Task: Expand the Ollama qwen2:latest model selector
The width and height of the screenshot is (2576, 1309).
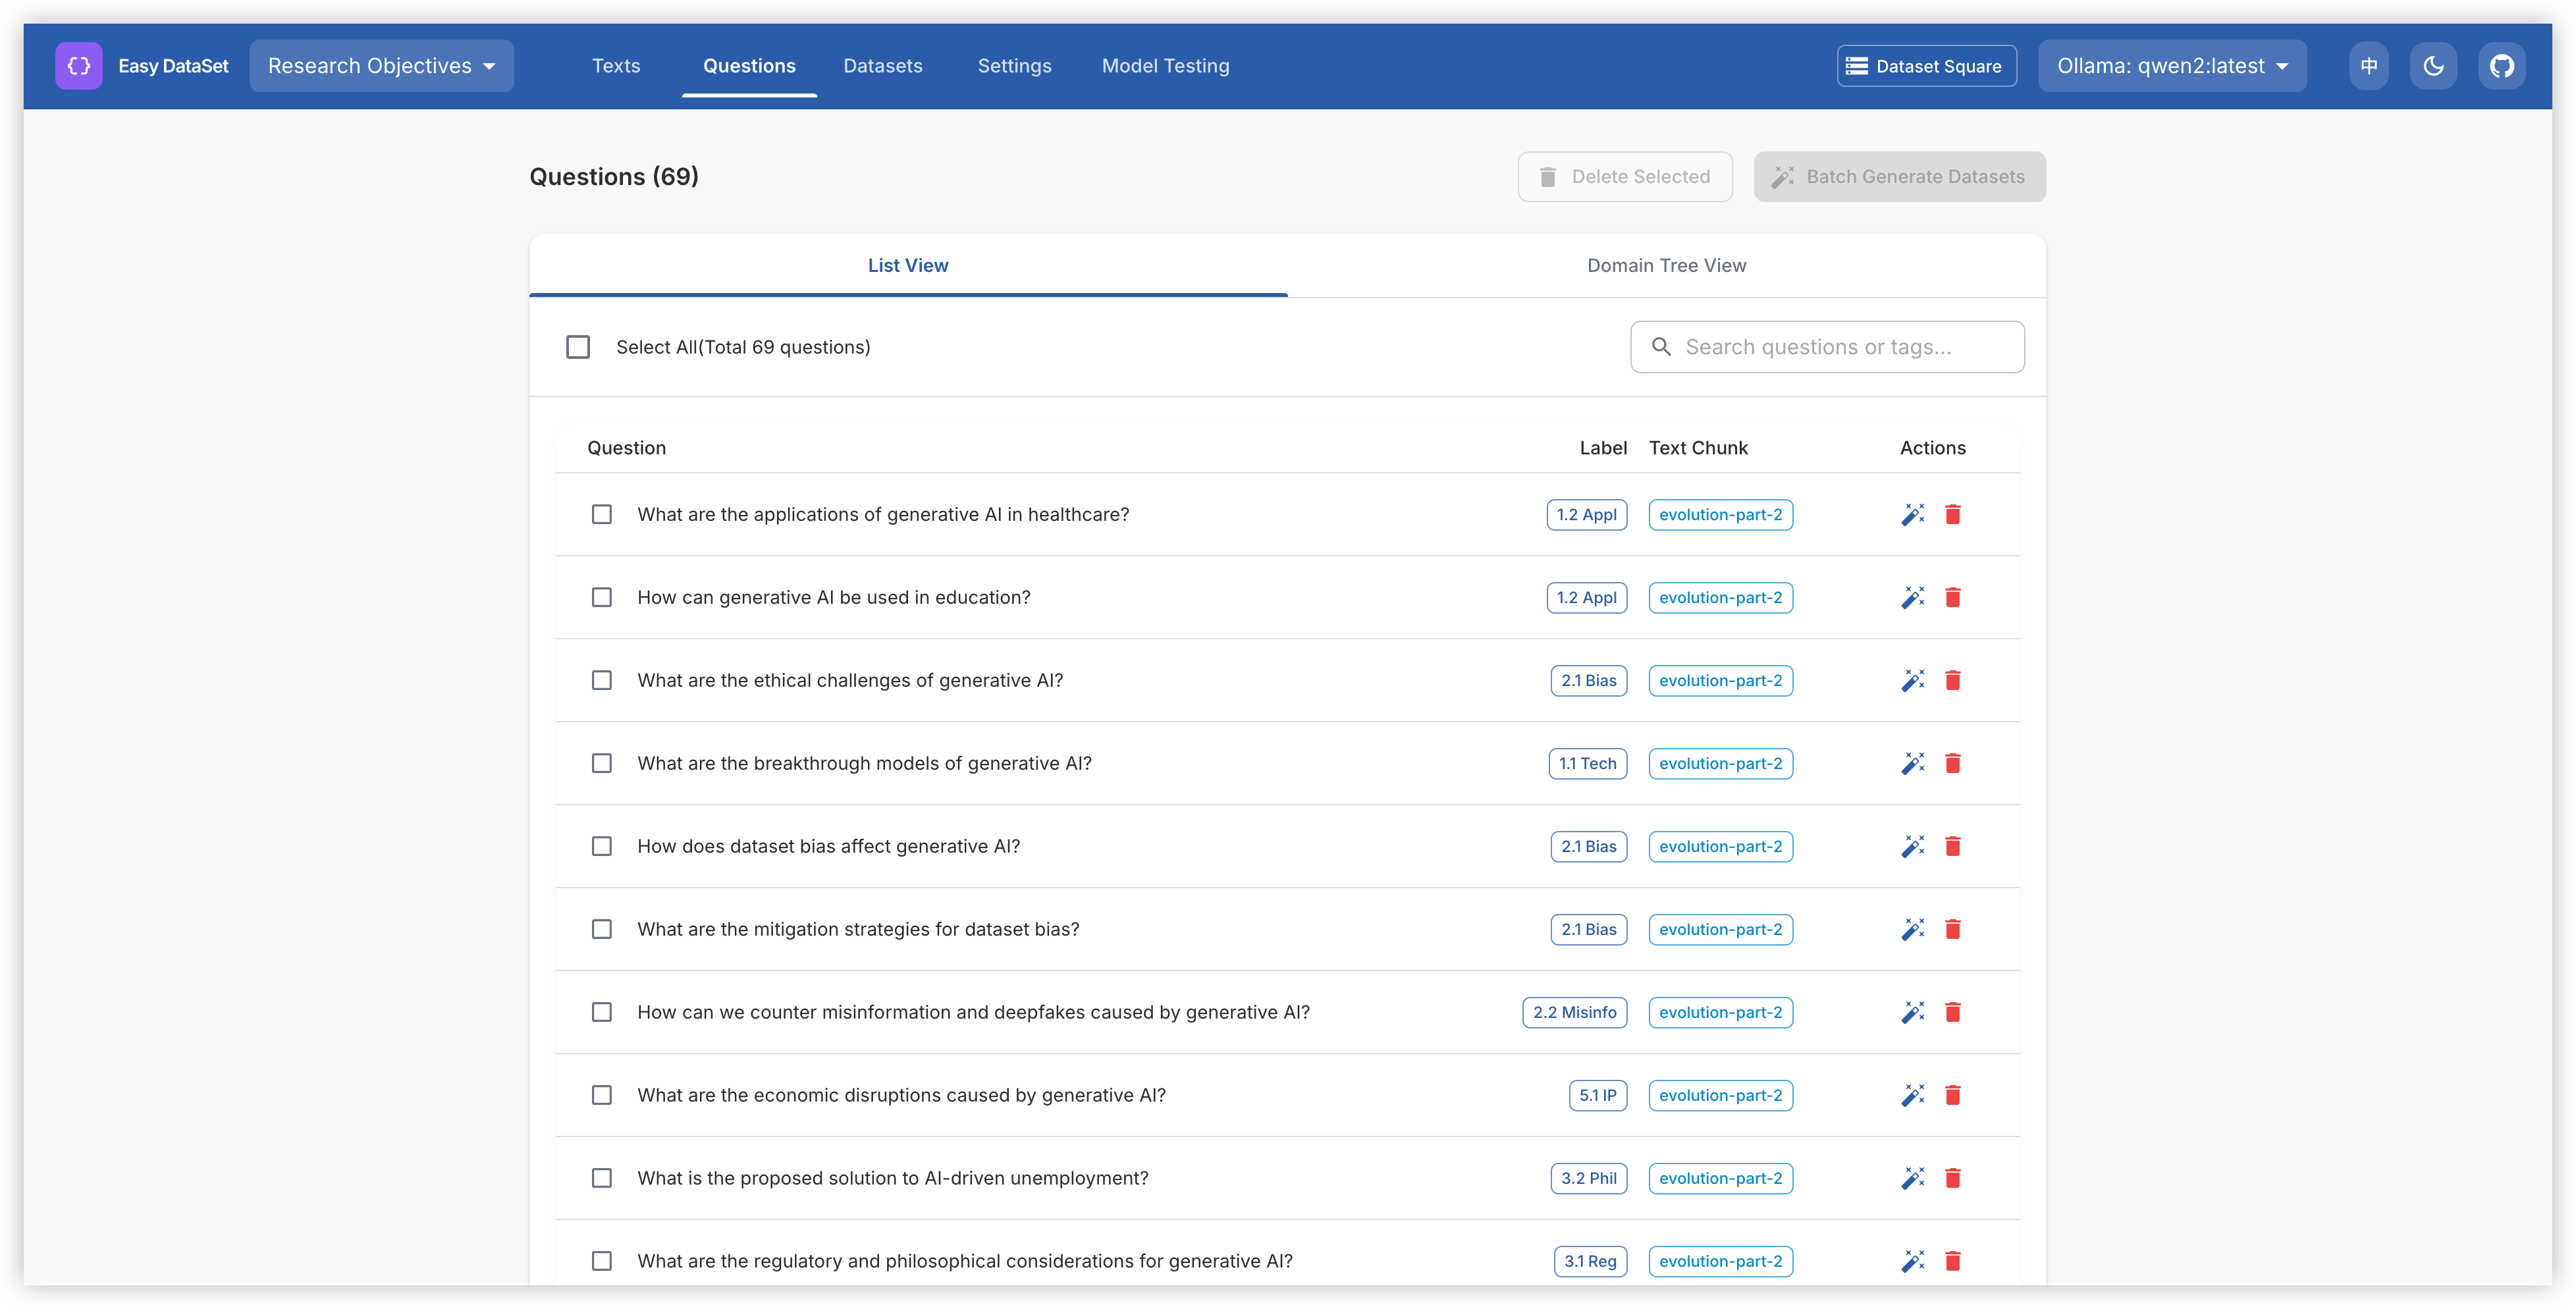Action: click(x=2172, y=66)
